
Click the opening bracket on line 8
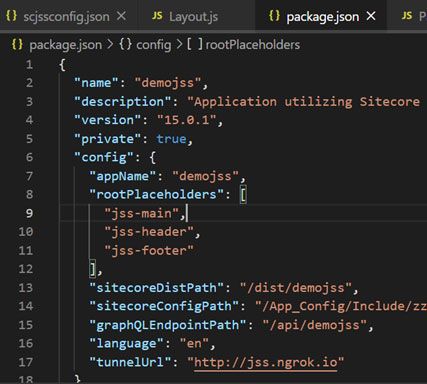tap(243, 195)
